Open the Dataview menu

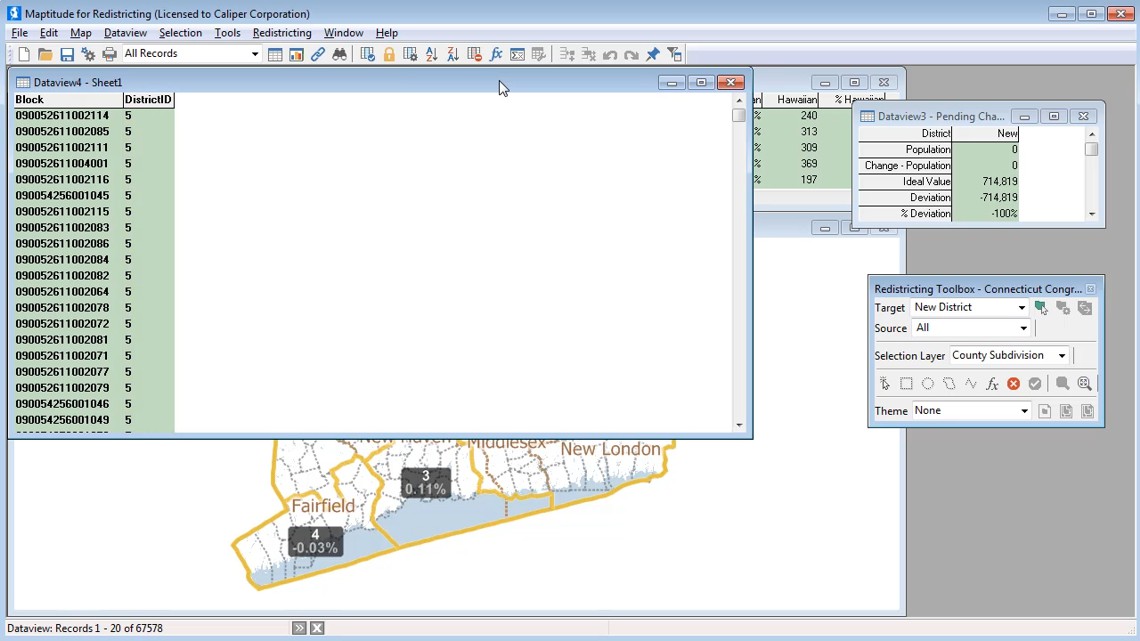point(125,32)
